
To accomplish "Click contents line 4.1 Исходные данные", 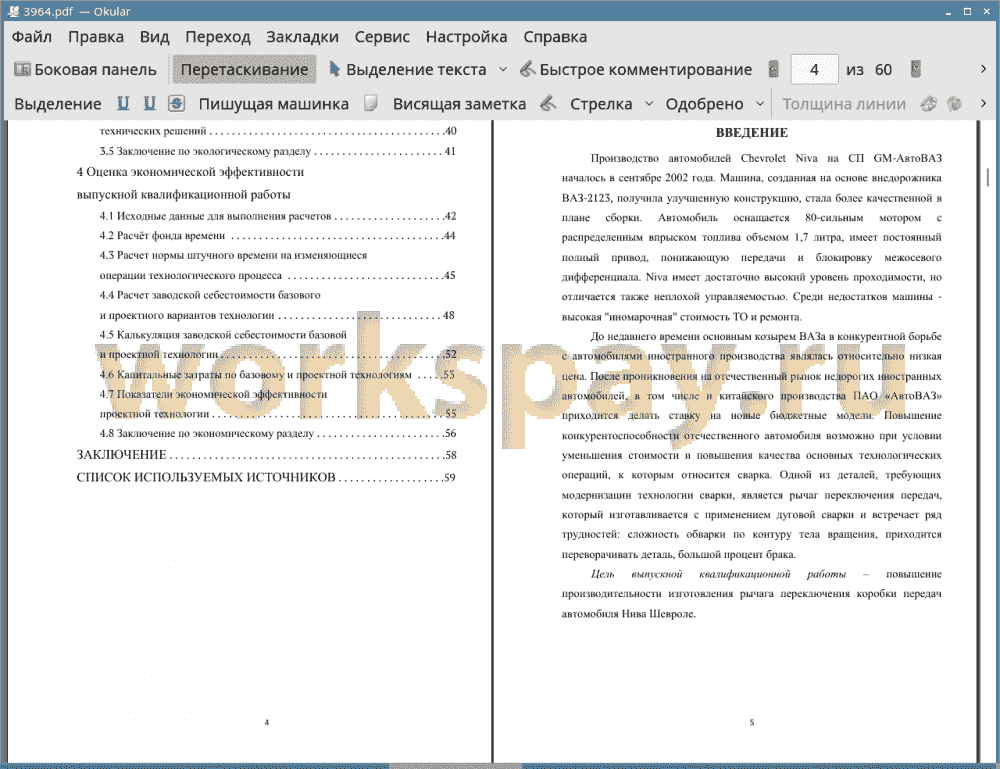I will (x=277, y=216).
